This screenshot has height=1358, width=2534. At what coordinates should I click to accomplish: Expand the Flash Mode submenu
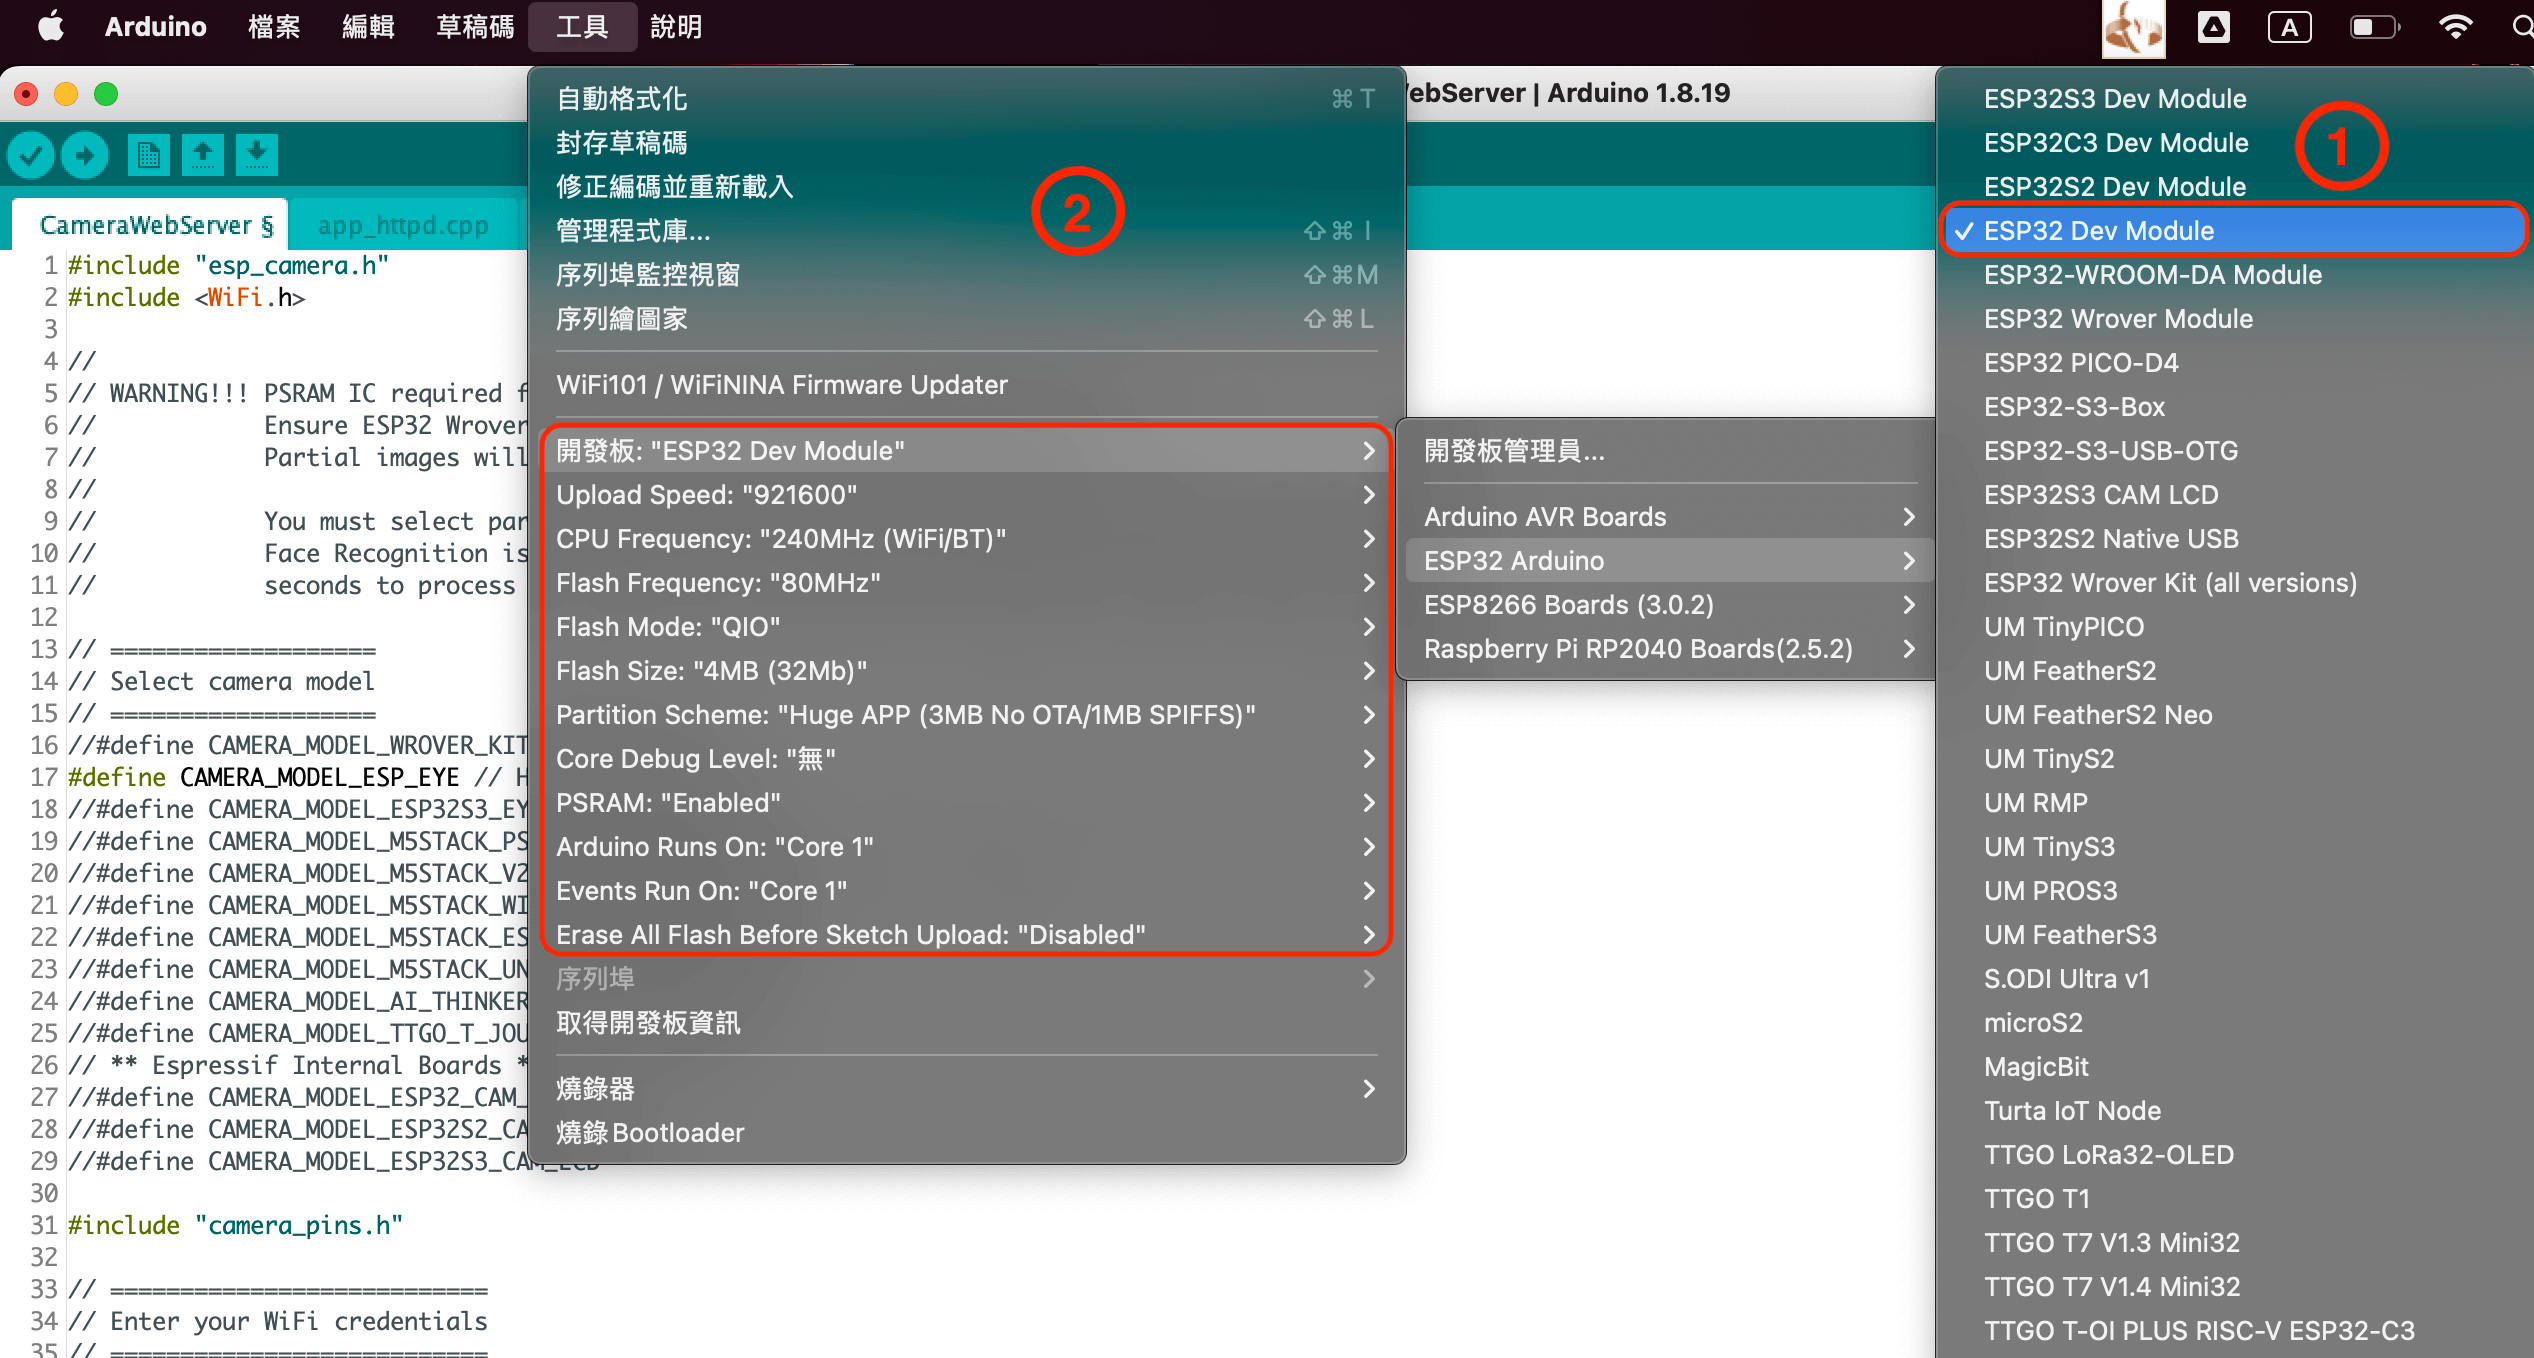966,627
